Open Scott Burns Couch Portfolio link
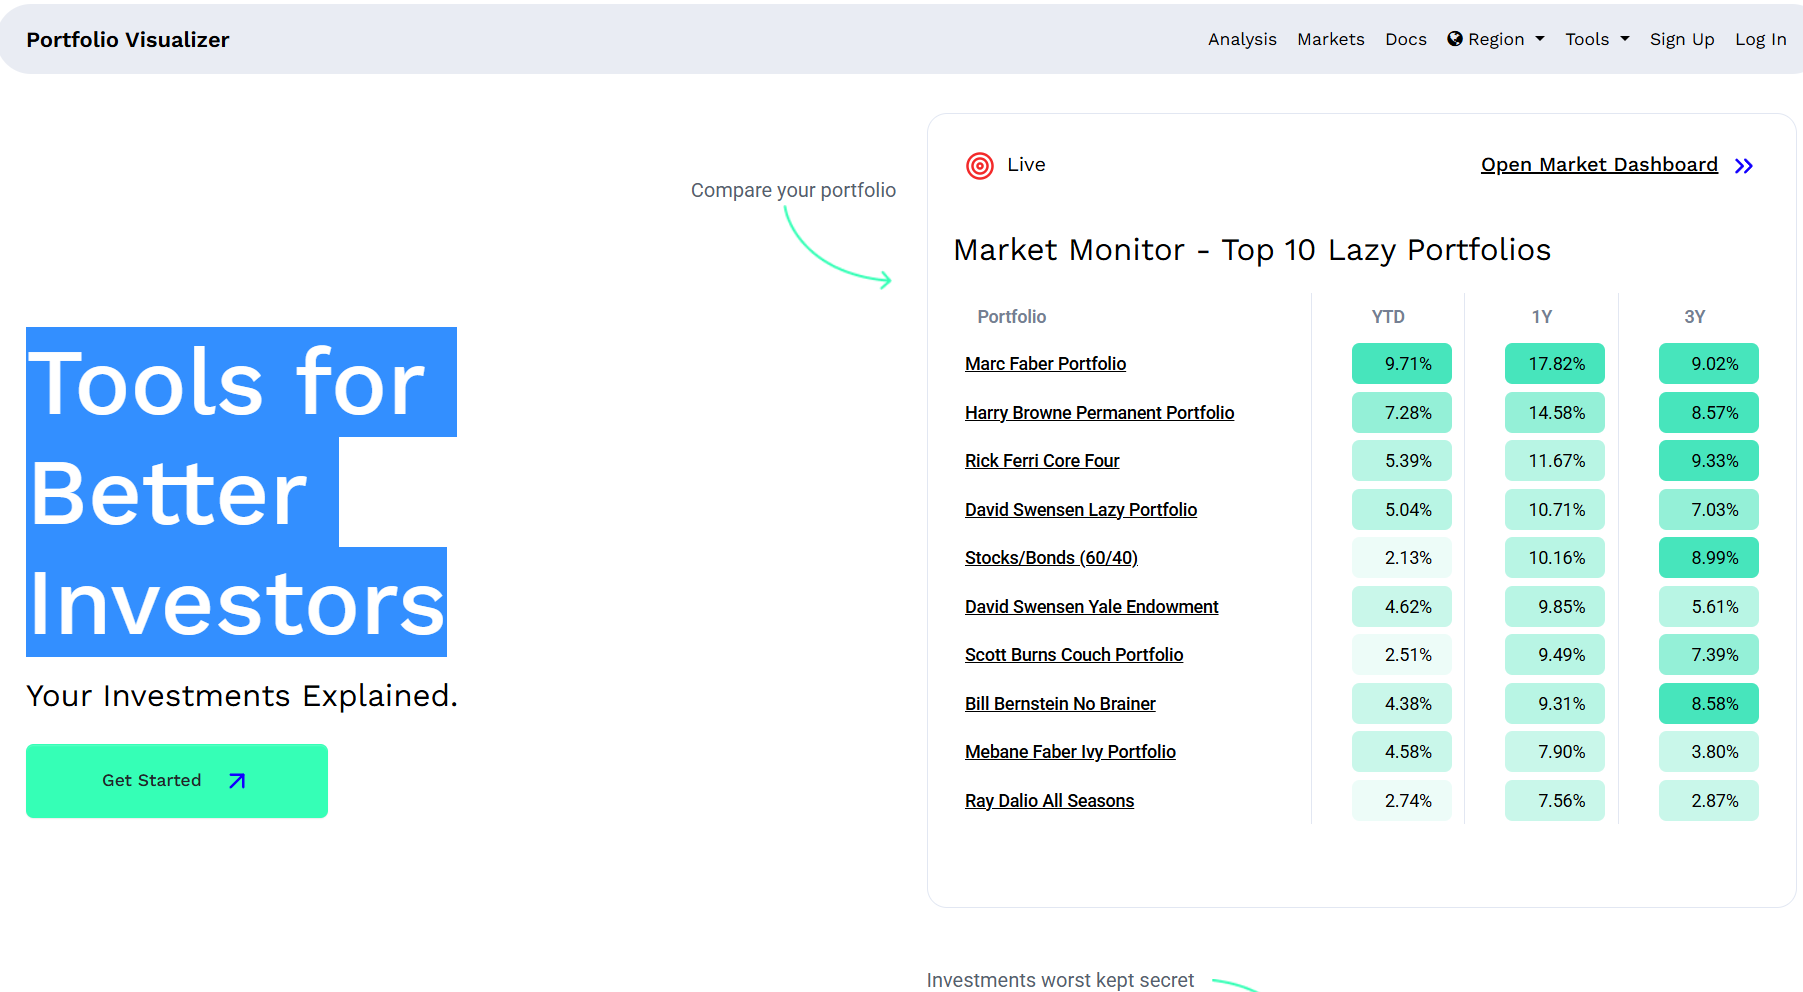Image resolution: width=1803 pixels, height=992 pixels. (1074, 655)
